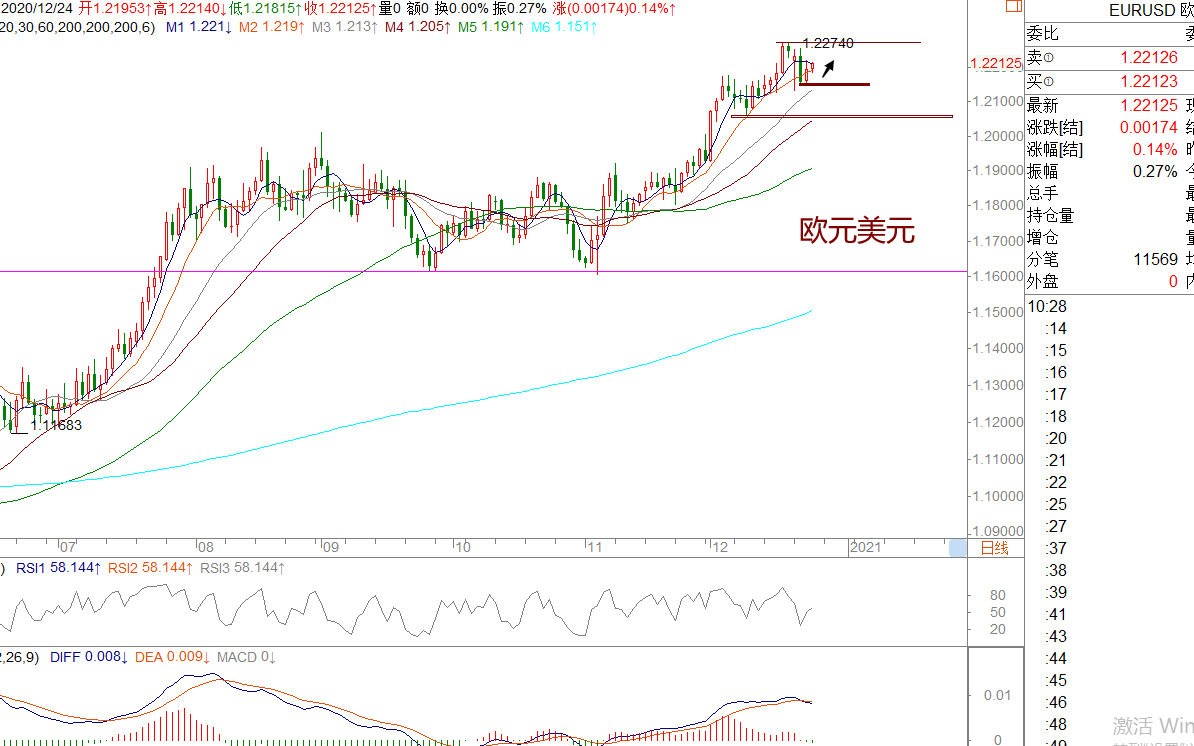Click the 1.16000 price axis label
1194x746 pixels.
point(998,276)
